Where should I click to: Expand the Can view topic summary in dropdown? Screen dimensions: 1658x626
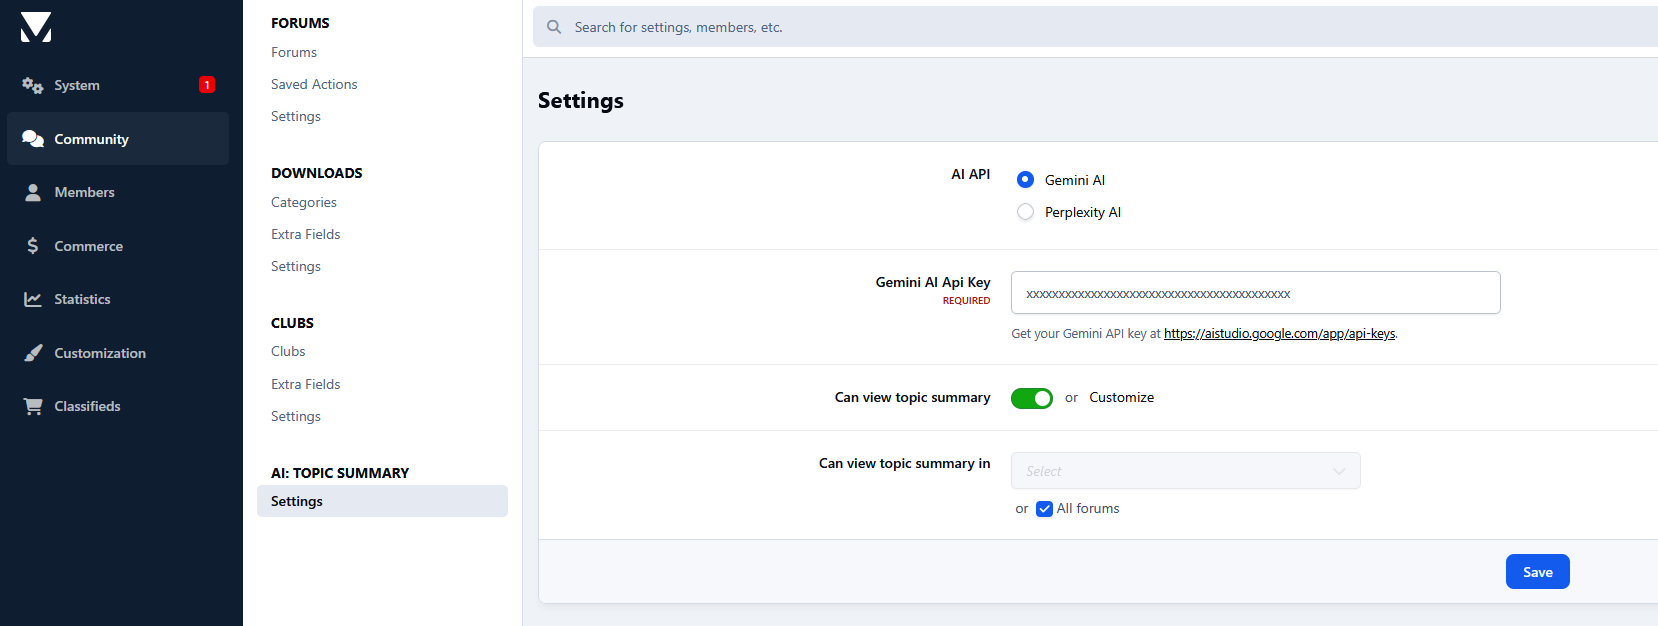1185,471
